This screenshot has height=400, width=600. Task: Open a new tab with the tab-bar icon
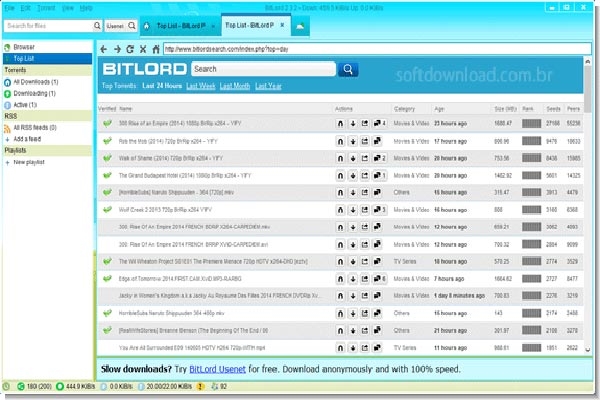(x=300, y=26)
